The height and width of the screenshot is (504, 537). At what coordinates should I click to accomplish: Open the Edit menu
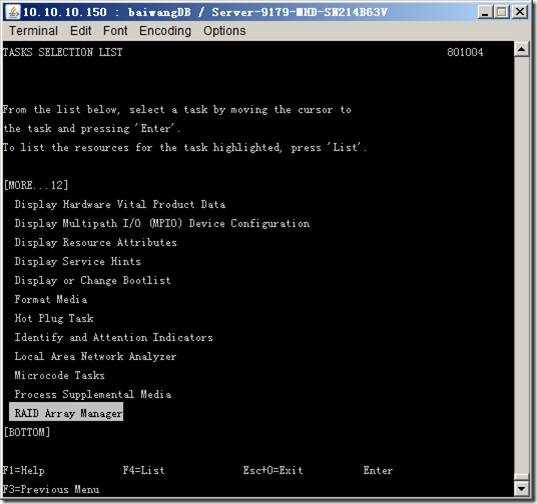tap(80, 31)
